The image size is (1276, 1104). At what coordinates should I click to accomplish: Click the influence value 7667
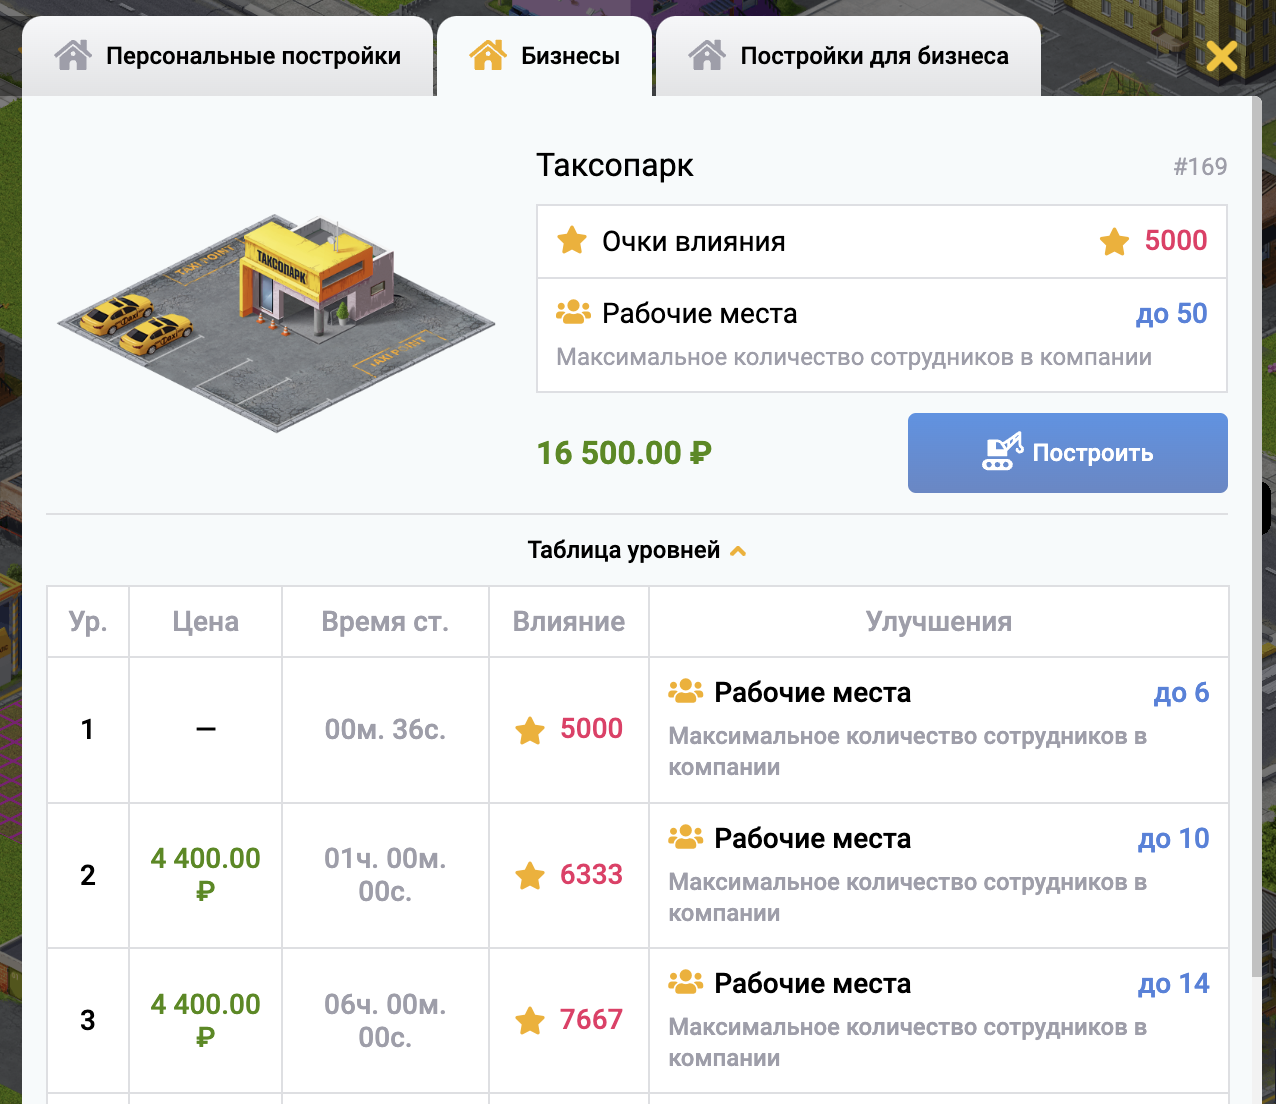[x=591, y=1019]
